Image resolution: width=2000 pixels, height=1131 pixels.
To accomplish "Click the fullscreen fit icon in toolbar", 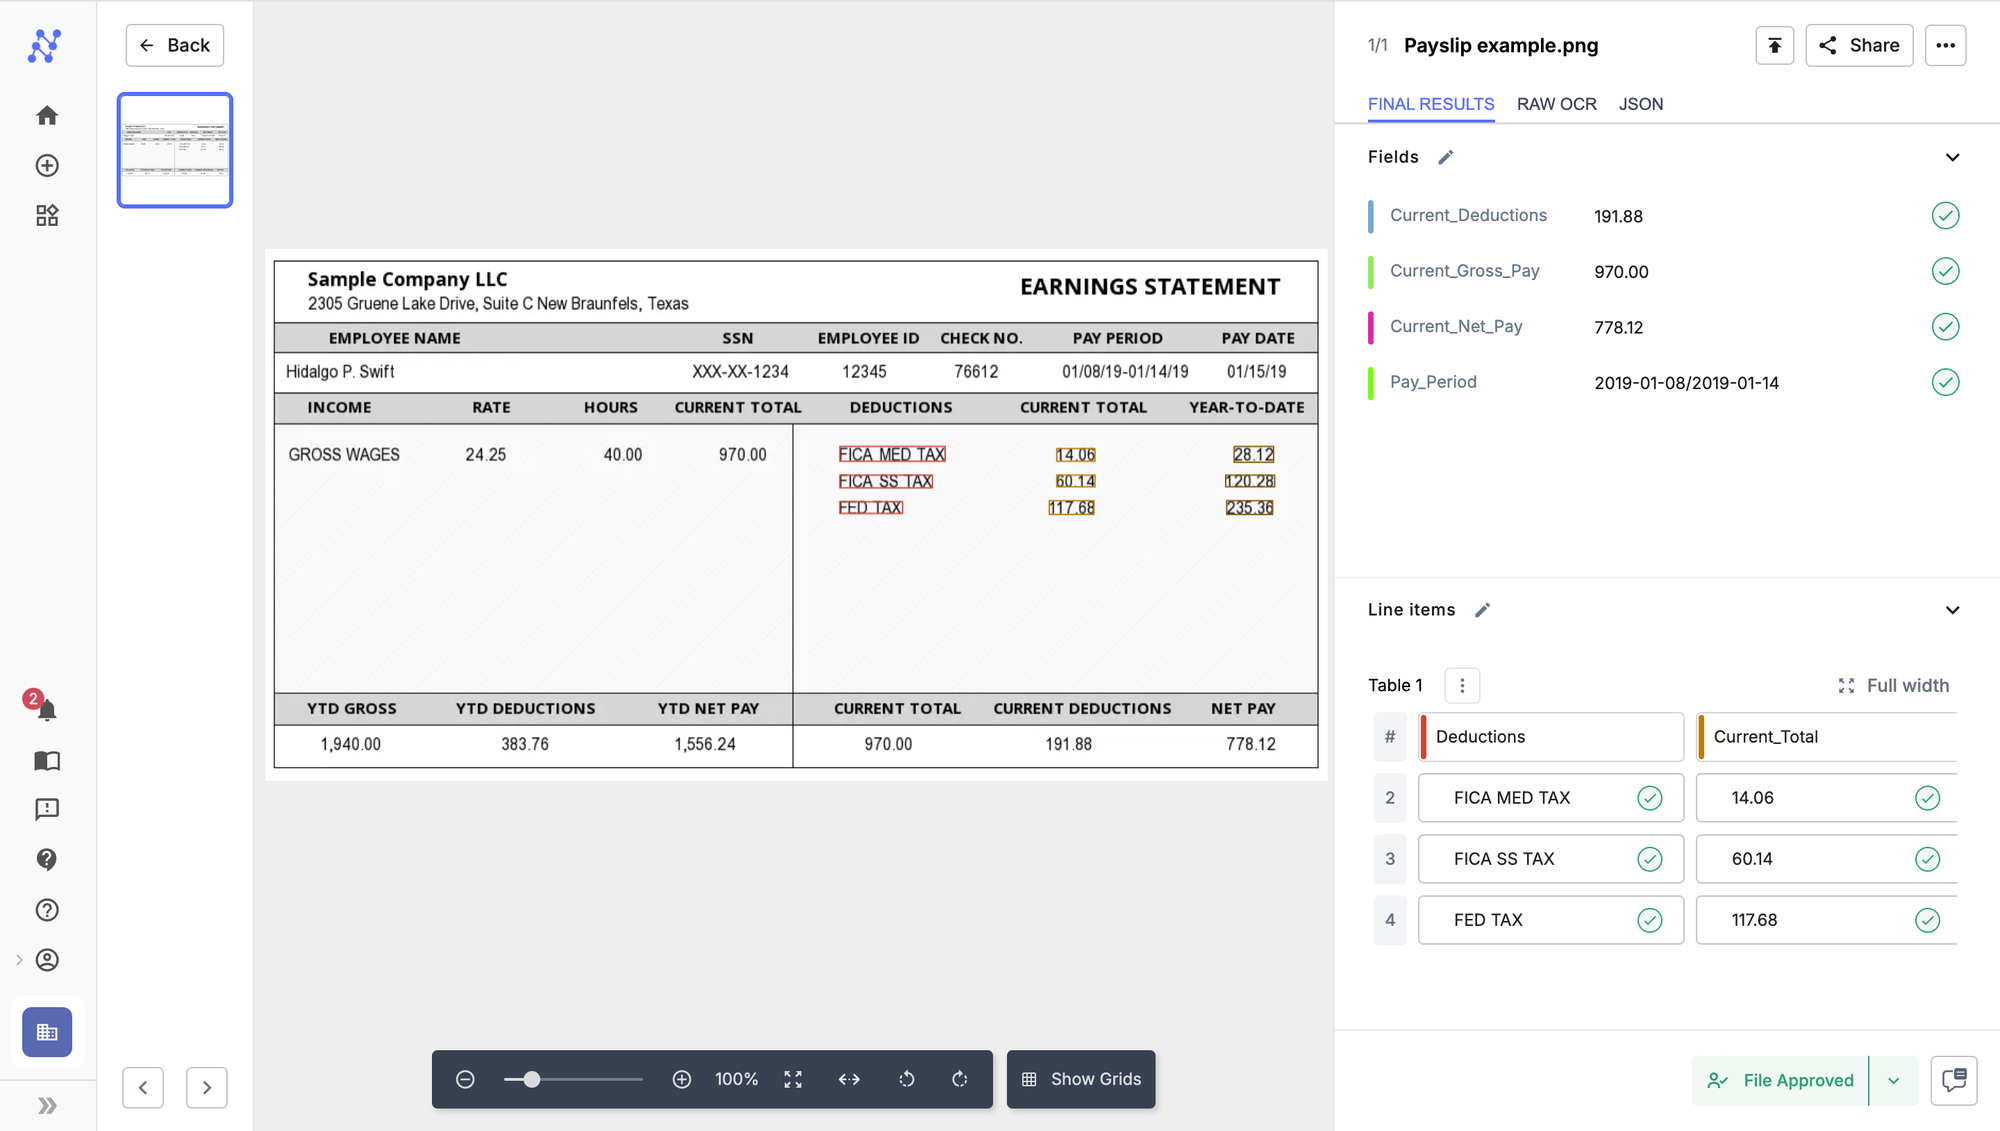I will tap(793, 1079).
